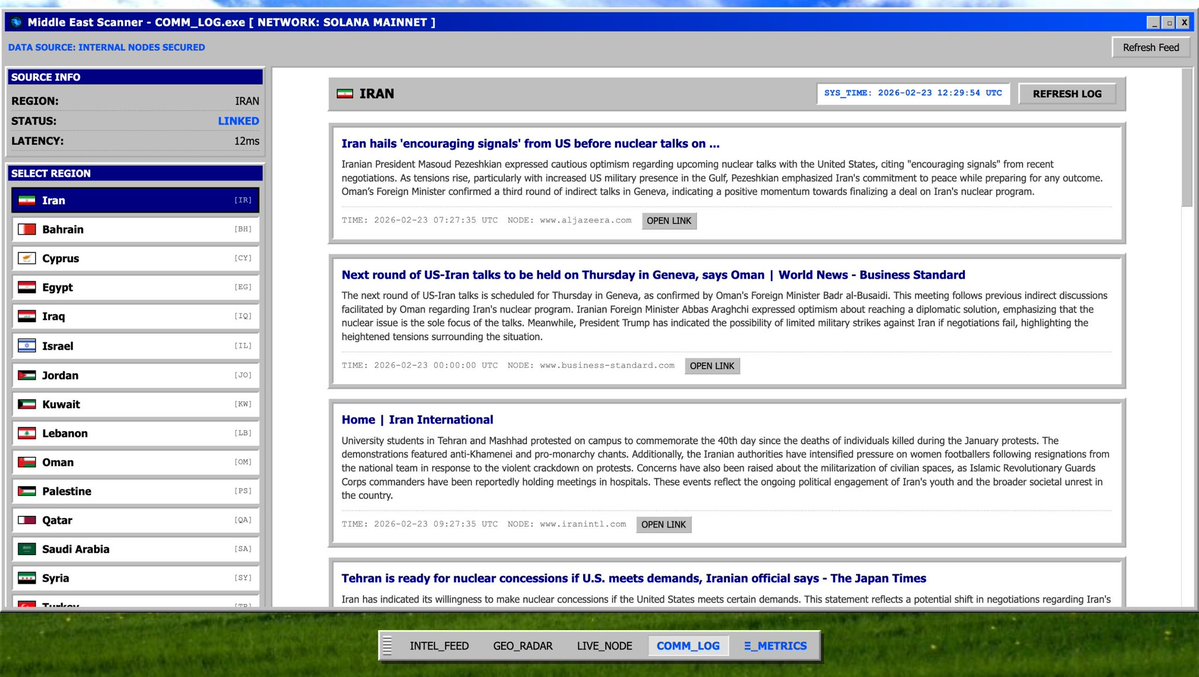Open link for the iranintl.com article
The image size is (1199, 677).
(664, 525)
